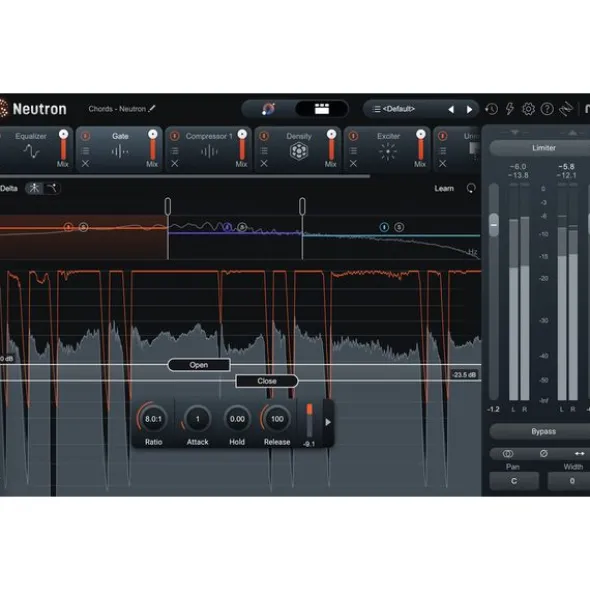This screenshot has height=591, width=590.
Task: Click the Exciter starburst icon
Action: click(388, 152)
